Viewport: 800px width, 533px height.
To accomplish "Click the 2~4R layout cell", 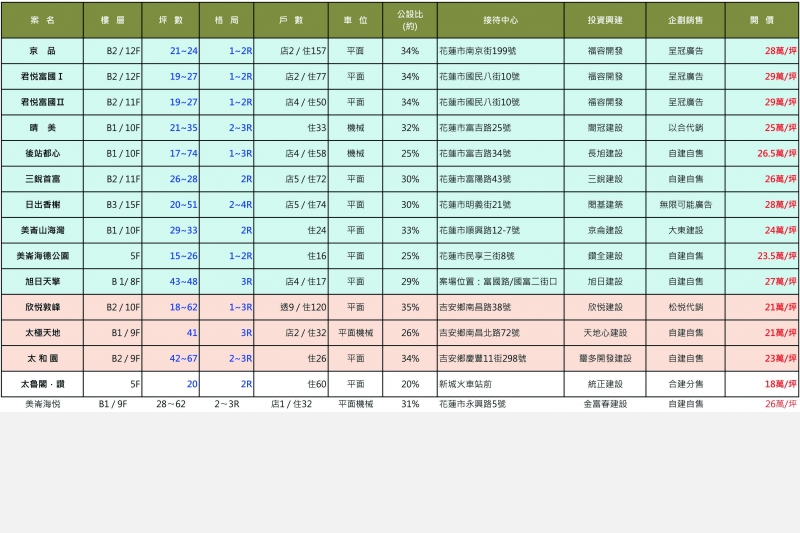I will pyautogui.click(x=227, y=205).
